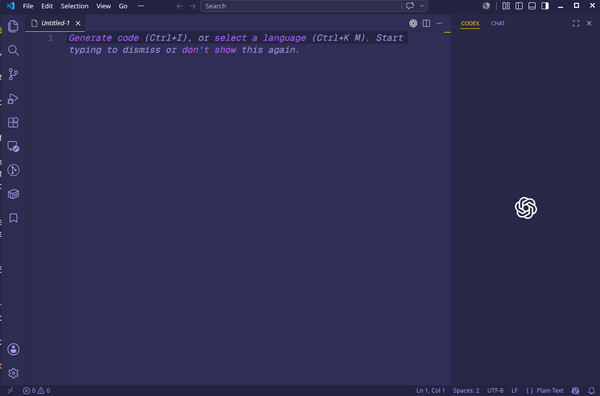600x396 pixels.
Task: Switch to the CODEX tab
Action: point(470,23)
